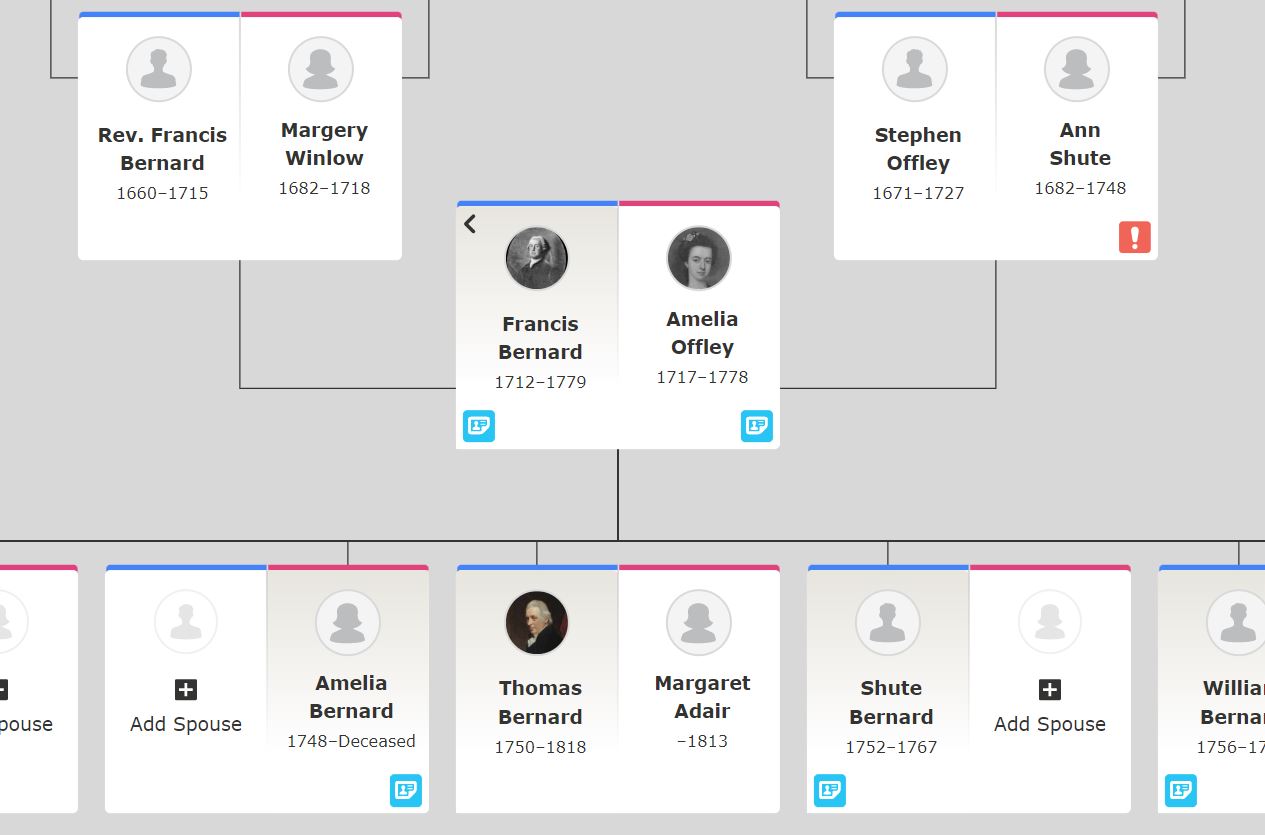Open the record hint on William Bernard's card
This screenshot has width=1265, height=835.
pos(1181,790)
